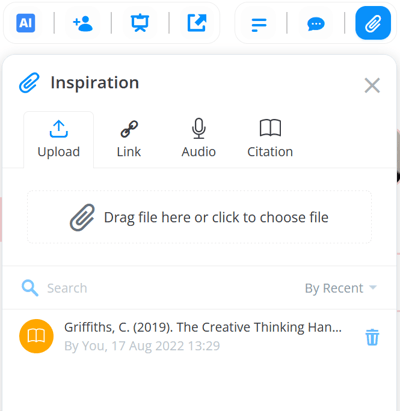Viewport: 400px width, 411px height.
Task: Select the Audio tab
Action: [199, 139]
